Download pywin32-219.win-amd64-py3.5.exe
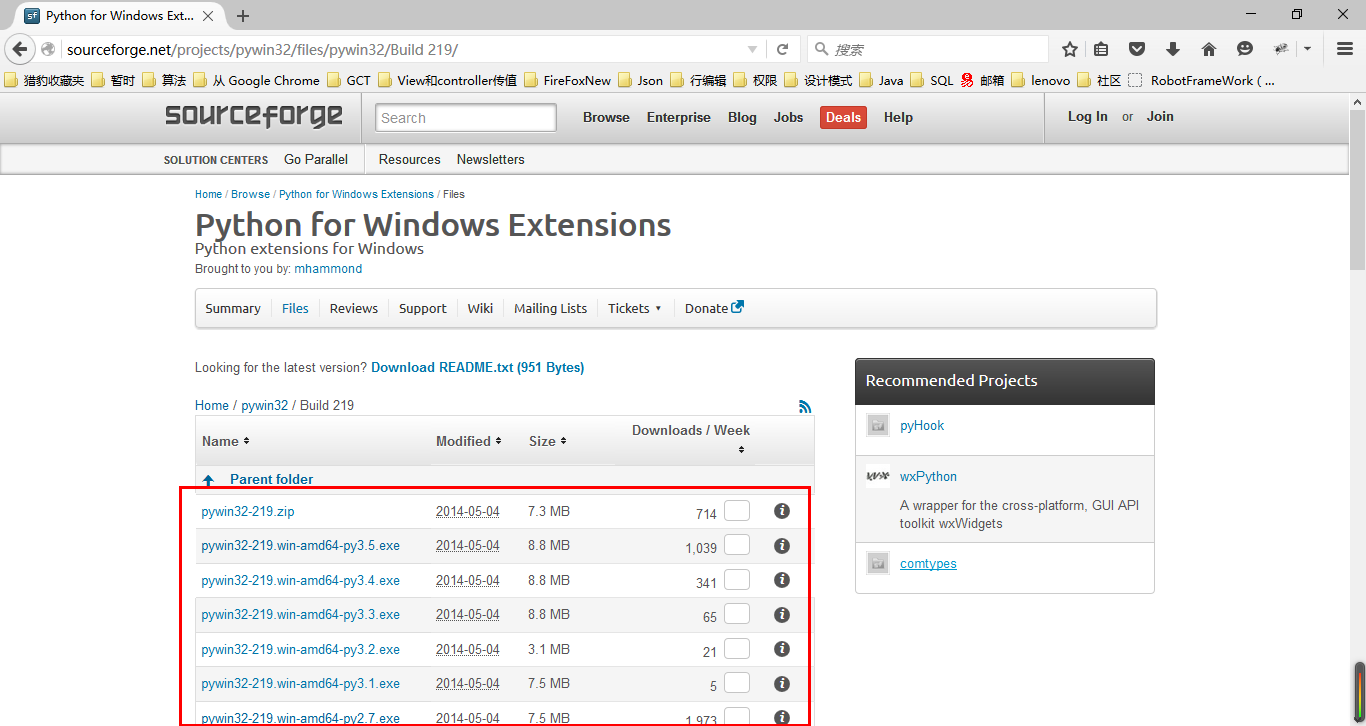1366x726 pixels. click(x=300, y=546)
